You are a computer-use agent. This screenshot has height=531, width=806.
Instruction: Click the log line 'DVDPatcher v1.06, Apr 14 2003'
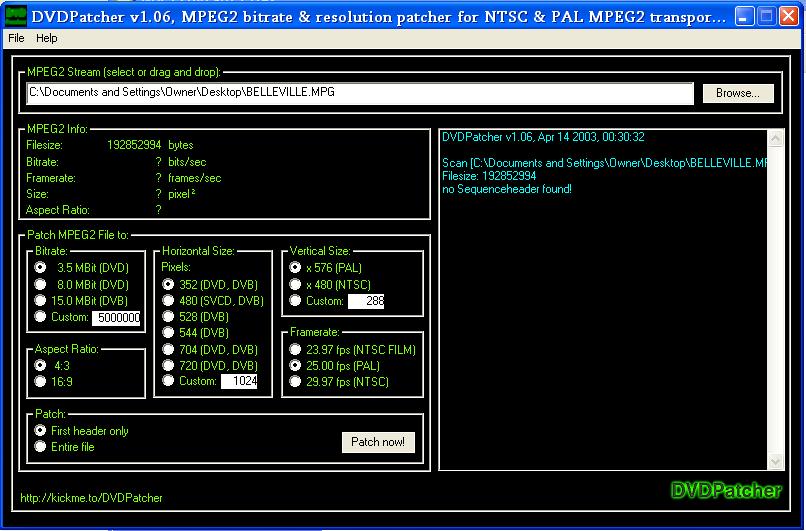pyautogui.click(x=543, y=137)
